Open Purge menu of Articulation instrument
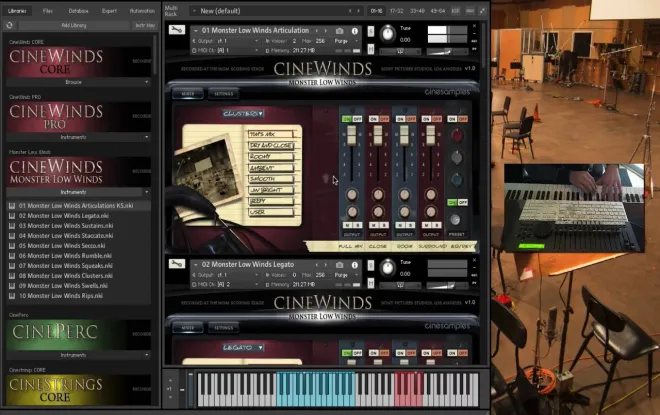660x415 pixels. click(346, 41)
